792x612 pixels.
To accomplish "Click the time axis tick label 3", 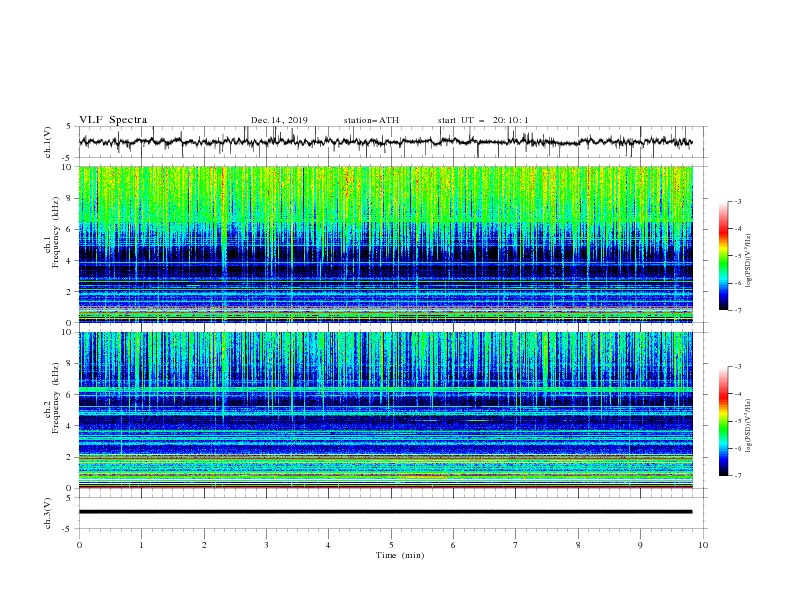I will click(266, 545).
